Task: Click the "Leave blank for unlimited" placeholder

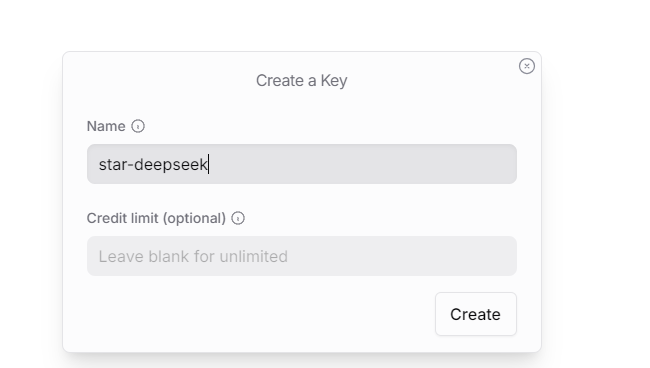Action: 193,257
